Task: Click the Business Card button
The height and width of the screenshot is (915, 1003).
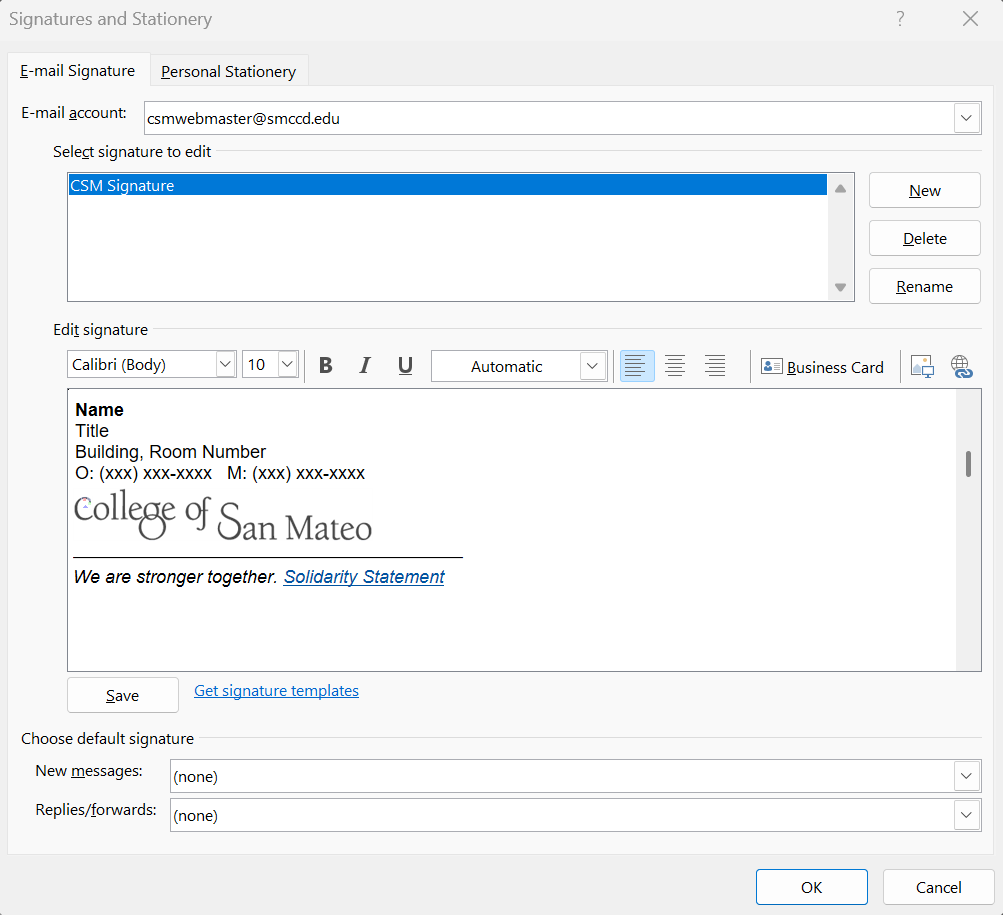Action: click(x=823, y=367)
